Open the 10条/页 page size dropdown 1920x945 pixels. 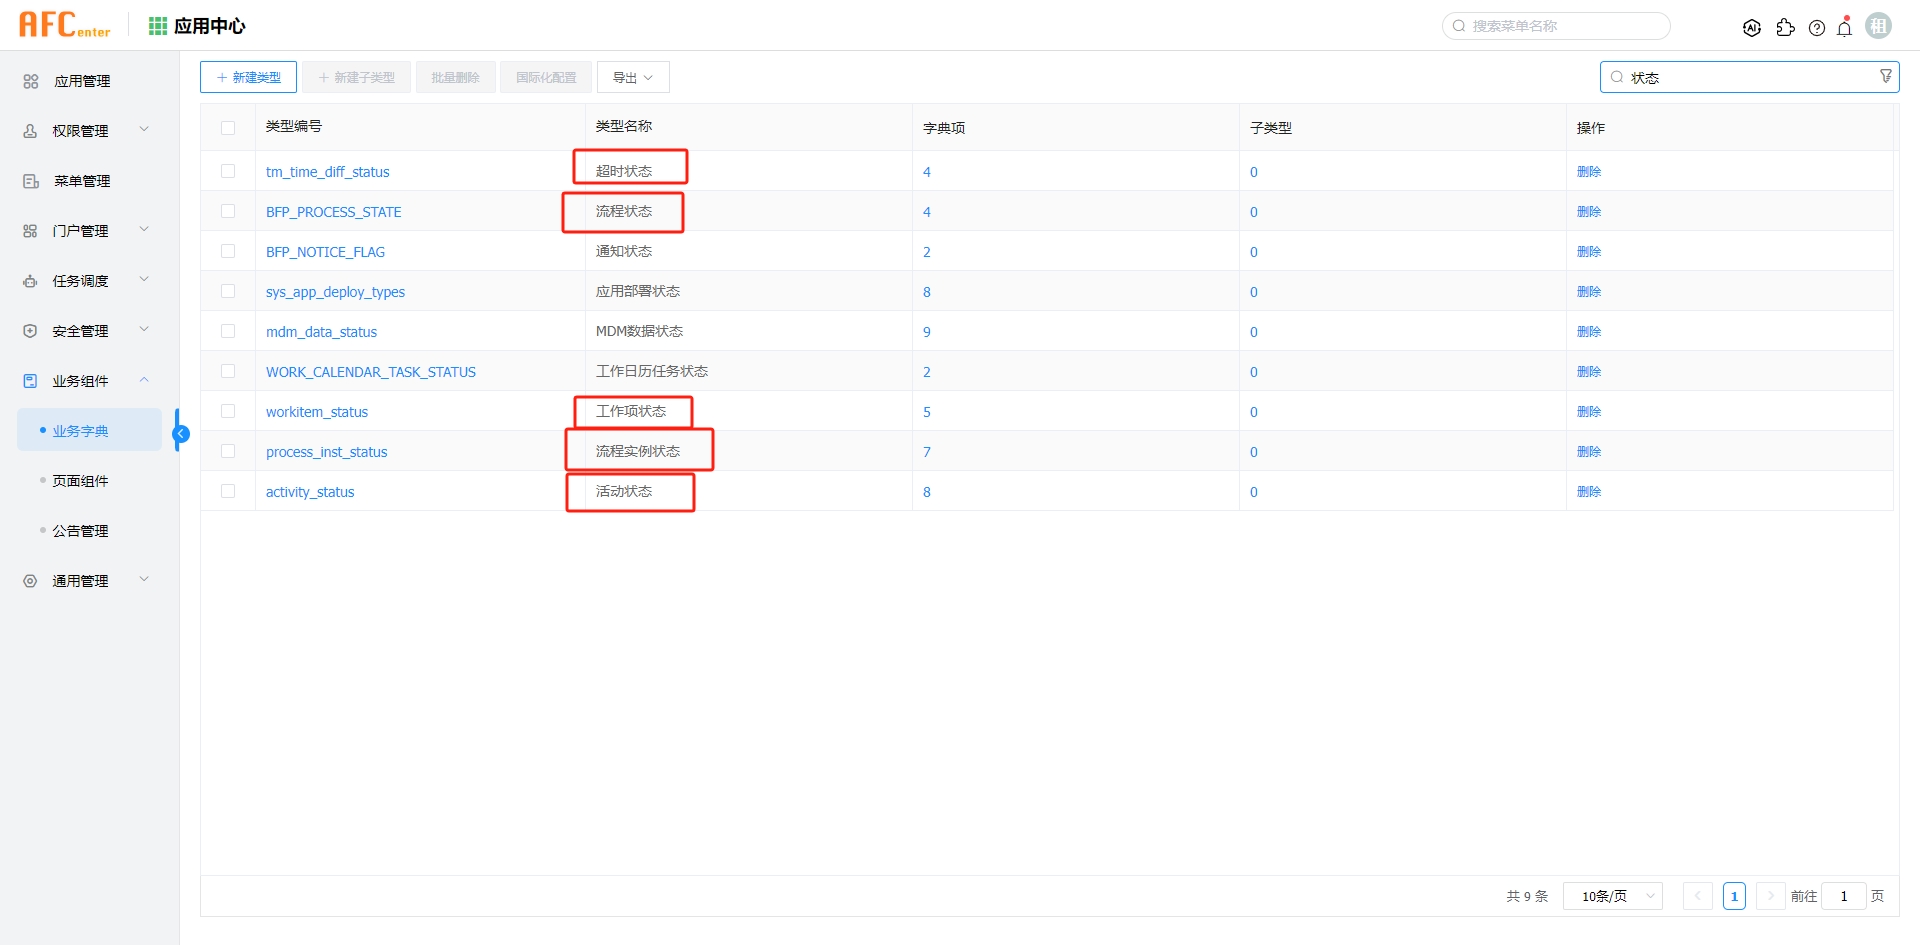pyautogui.click(x=1612, y=896)
